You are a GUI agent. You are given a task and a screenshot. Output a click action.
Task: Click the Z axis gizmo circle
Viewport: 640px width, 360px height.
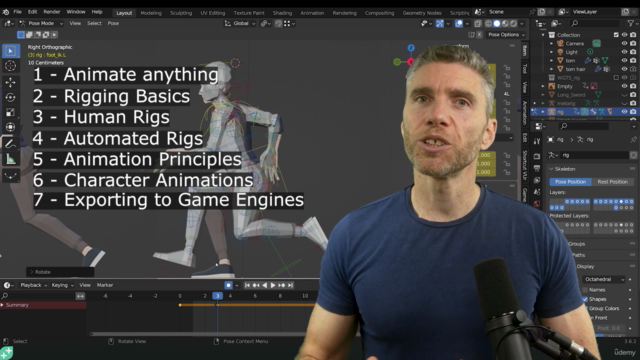pos(411,48)
